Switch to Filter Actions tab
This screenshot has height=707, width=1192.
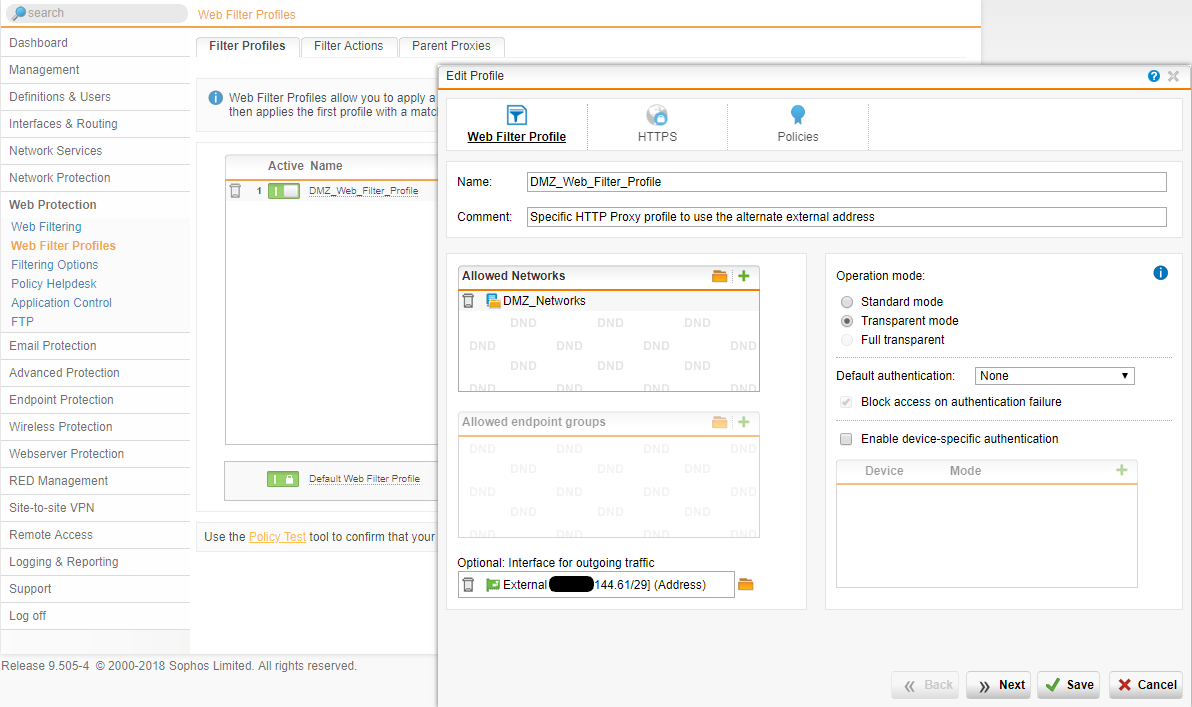click(348, 46)
